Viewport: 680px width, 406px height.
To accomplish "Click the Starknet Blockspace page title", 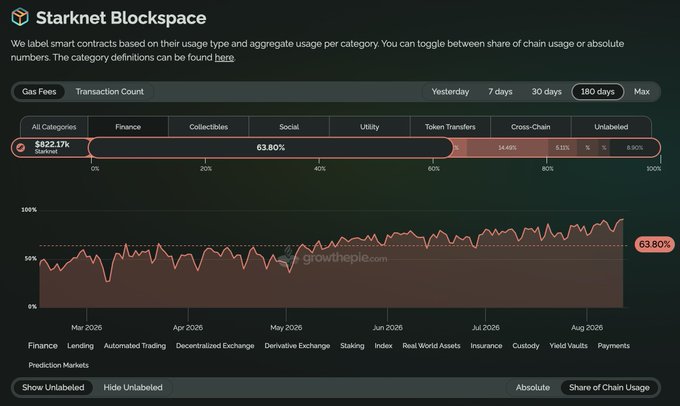I will pos(121,18).
